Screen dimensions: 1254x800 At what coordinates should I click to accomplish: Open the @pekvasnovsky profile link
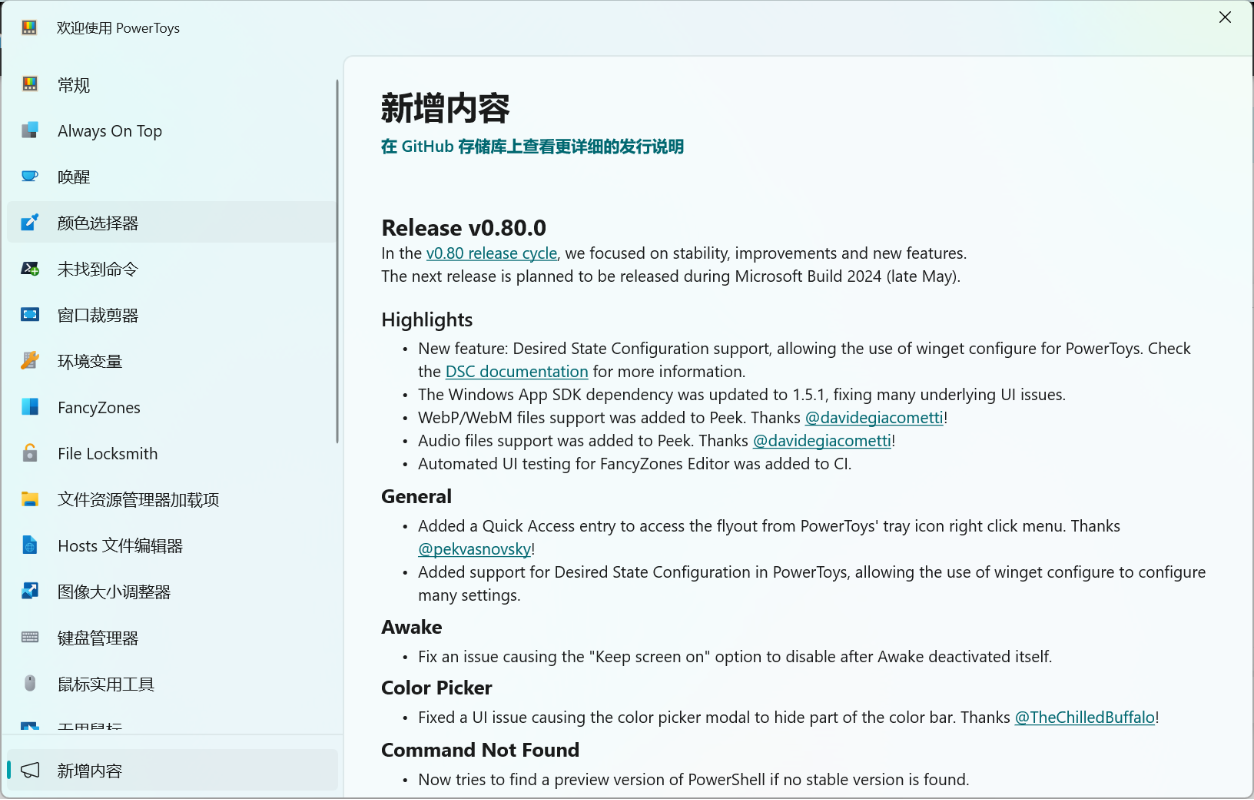(x=475, y=549)
